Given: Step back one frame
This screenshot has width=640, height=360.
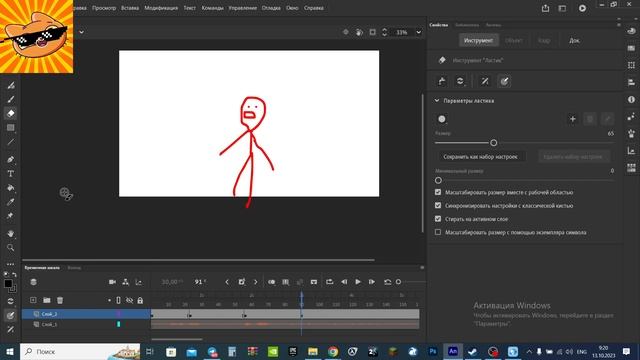Looking at the screenshot, I should 344,282.
